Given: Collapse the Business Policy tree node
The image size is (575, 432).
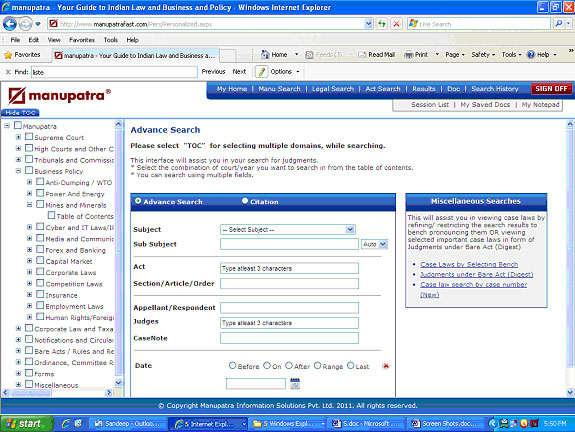Looking at the screenshot, I should [18, 171].
